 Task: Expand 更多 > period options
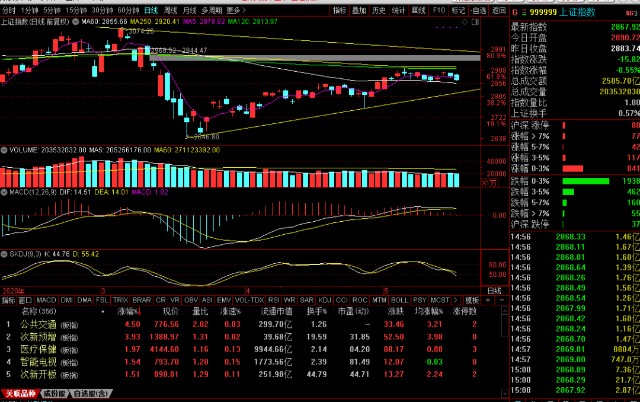[x=236, y=10]
